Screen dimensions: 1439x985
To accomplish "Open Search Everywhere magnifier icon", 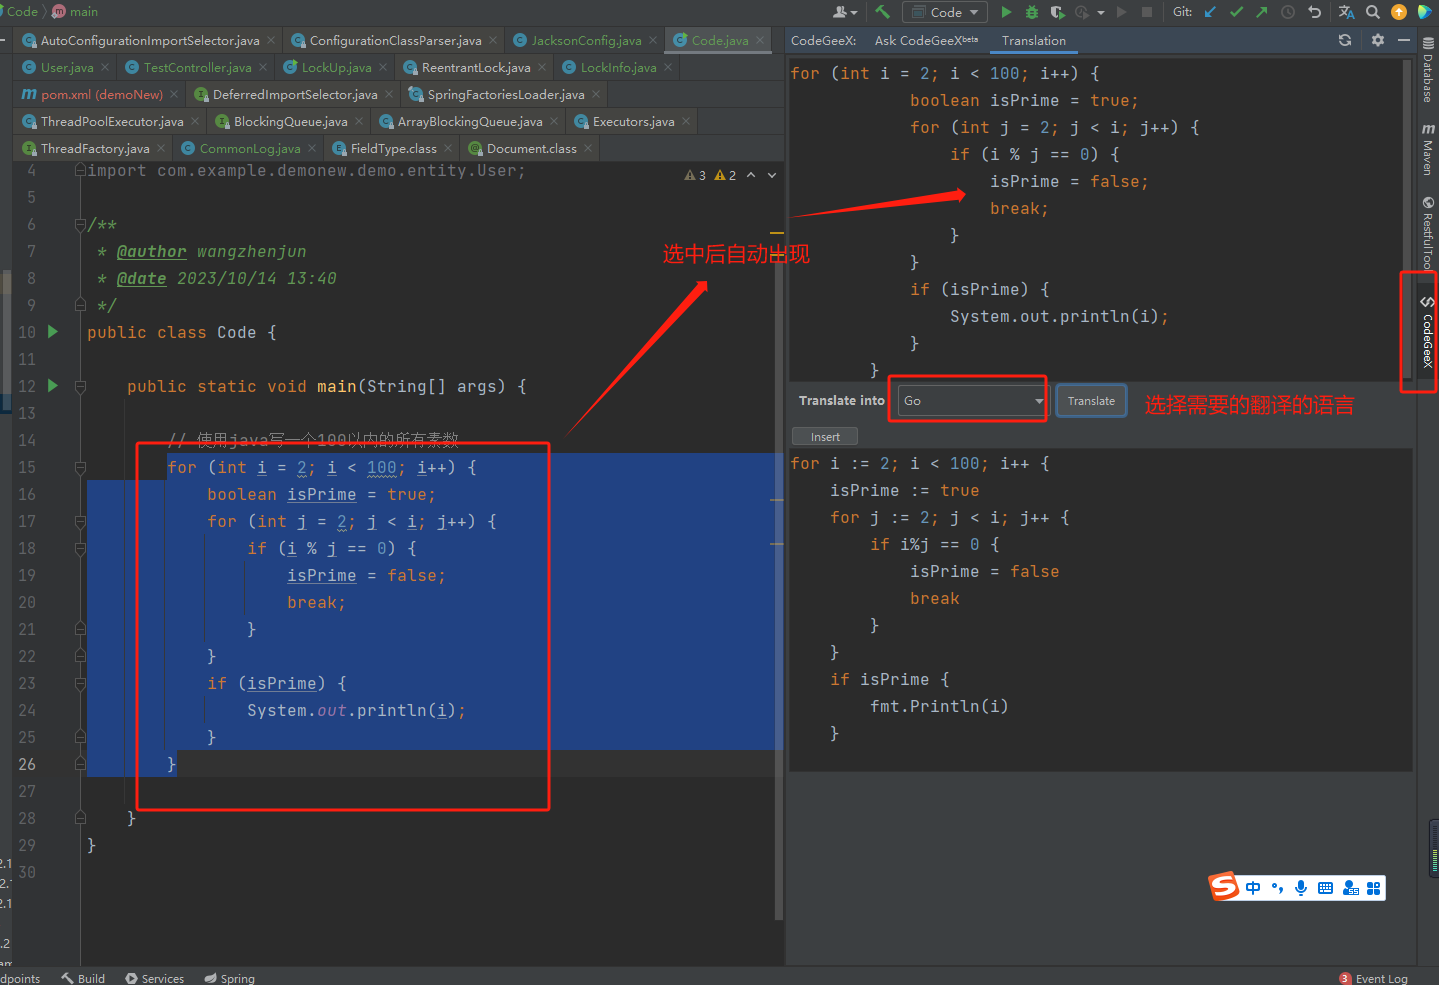I will click(1373, 12).
